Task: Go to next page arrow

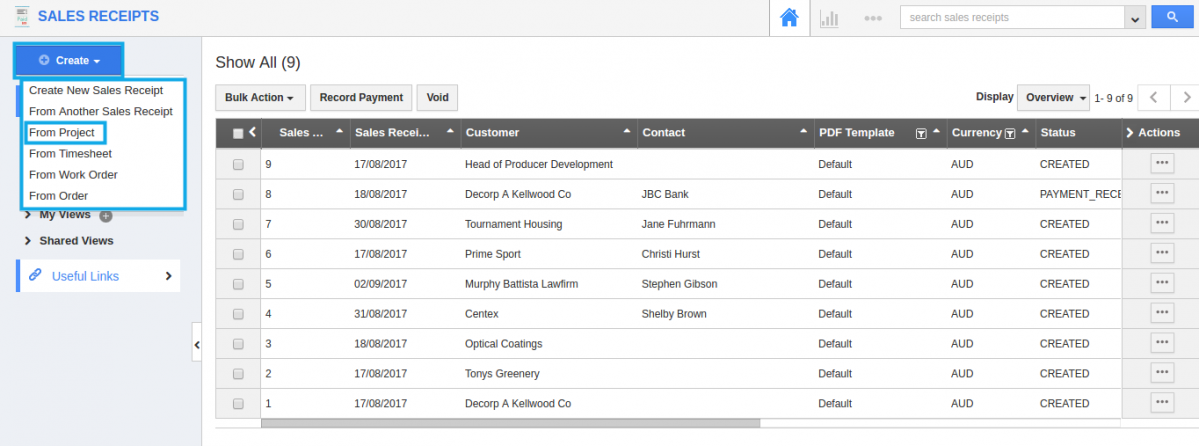Action: coord(1187,97)
